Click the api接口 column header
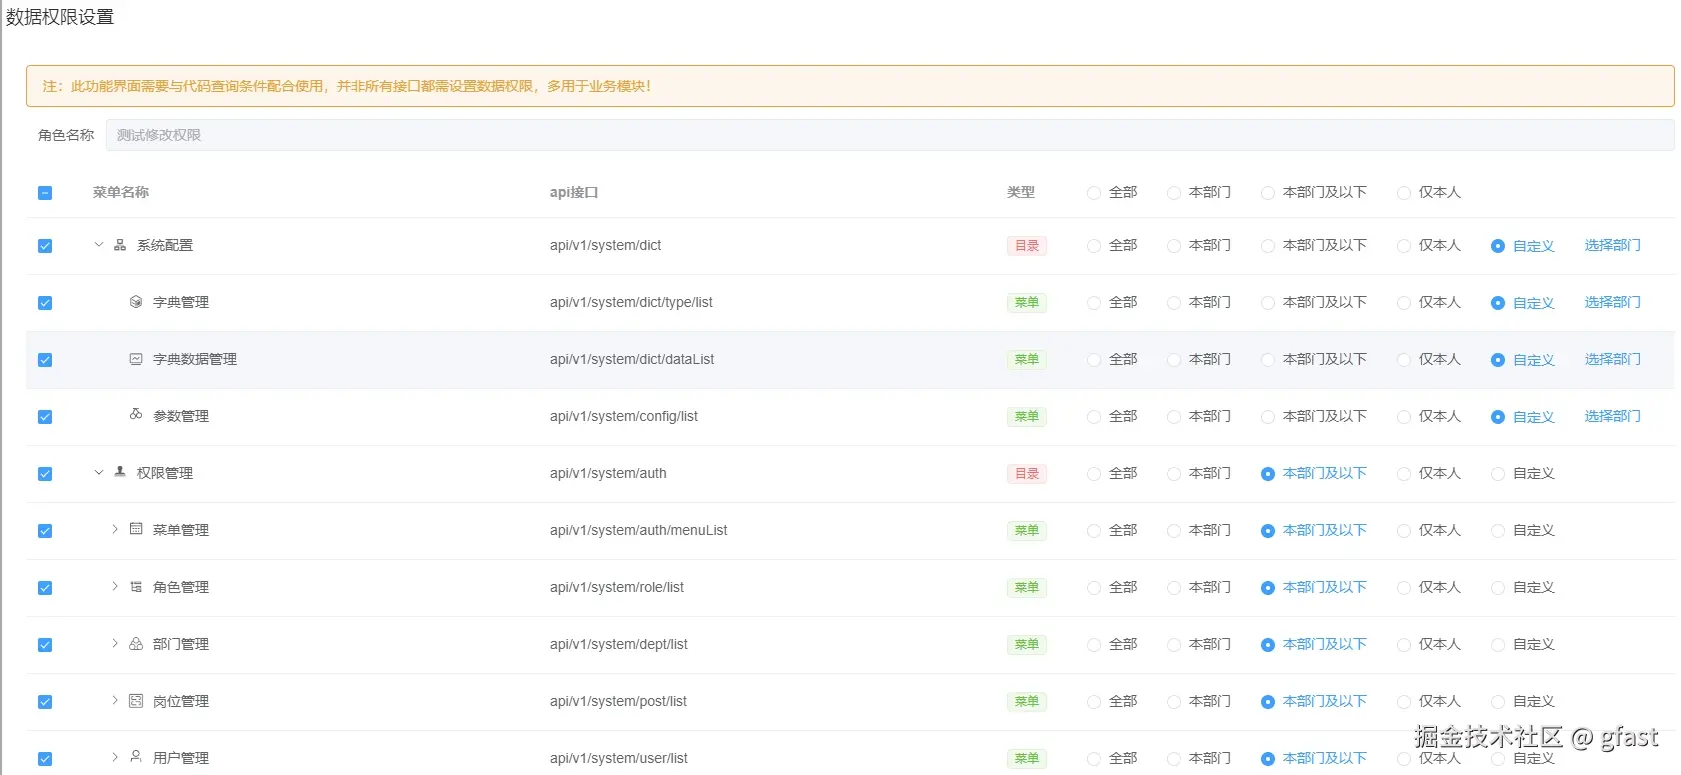 [x=574, y=192]
